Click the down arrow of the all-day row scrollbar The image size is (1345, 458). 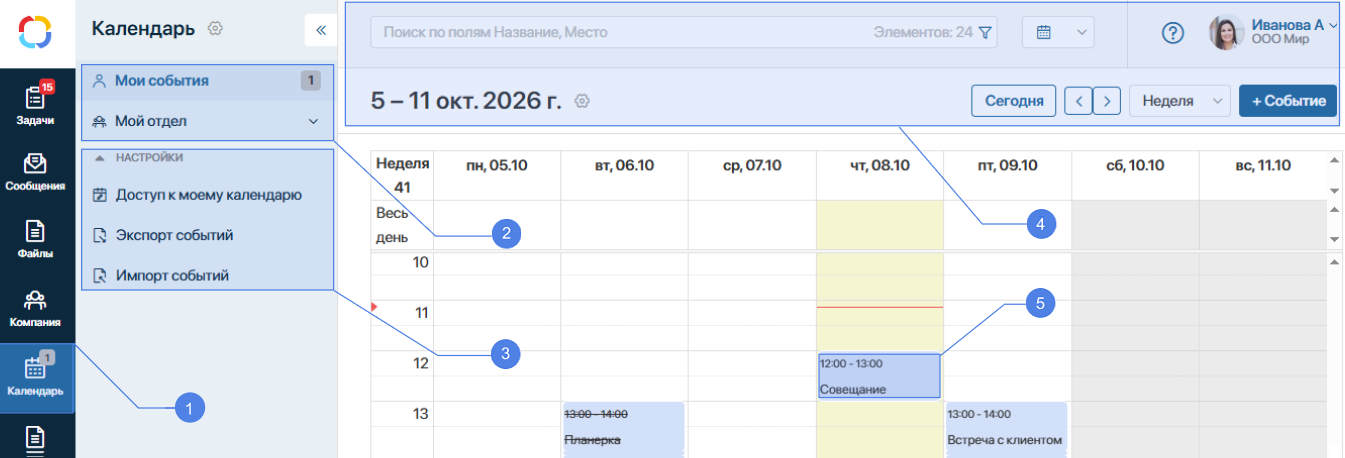[x=1333, y=240]
